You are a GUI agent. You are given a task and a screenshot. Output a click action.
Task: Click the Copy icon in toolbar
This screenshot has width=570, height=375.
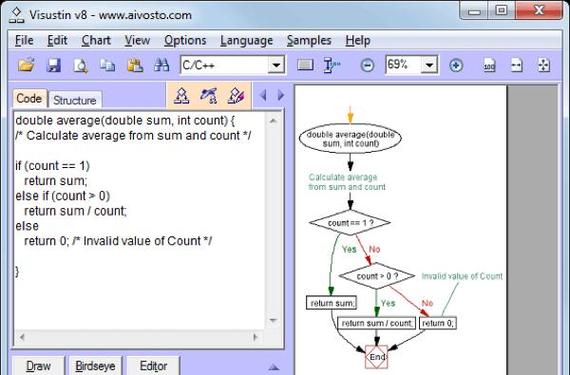pos(107,65)
